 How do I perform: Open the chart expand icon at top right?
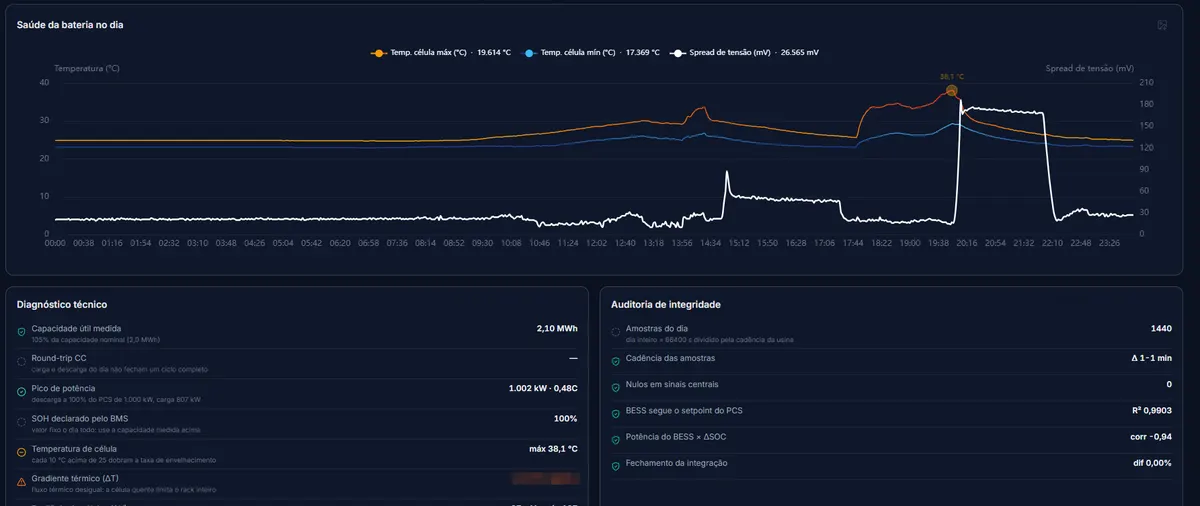click(1162, 25)
